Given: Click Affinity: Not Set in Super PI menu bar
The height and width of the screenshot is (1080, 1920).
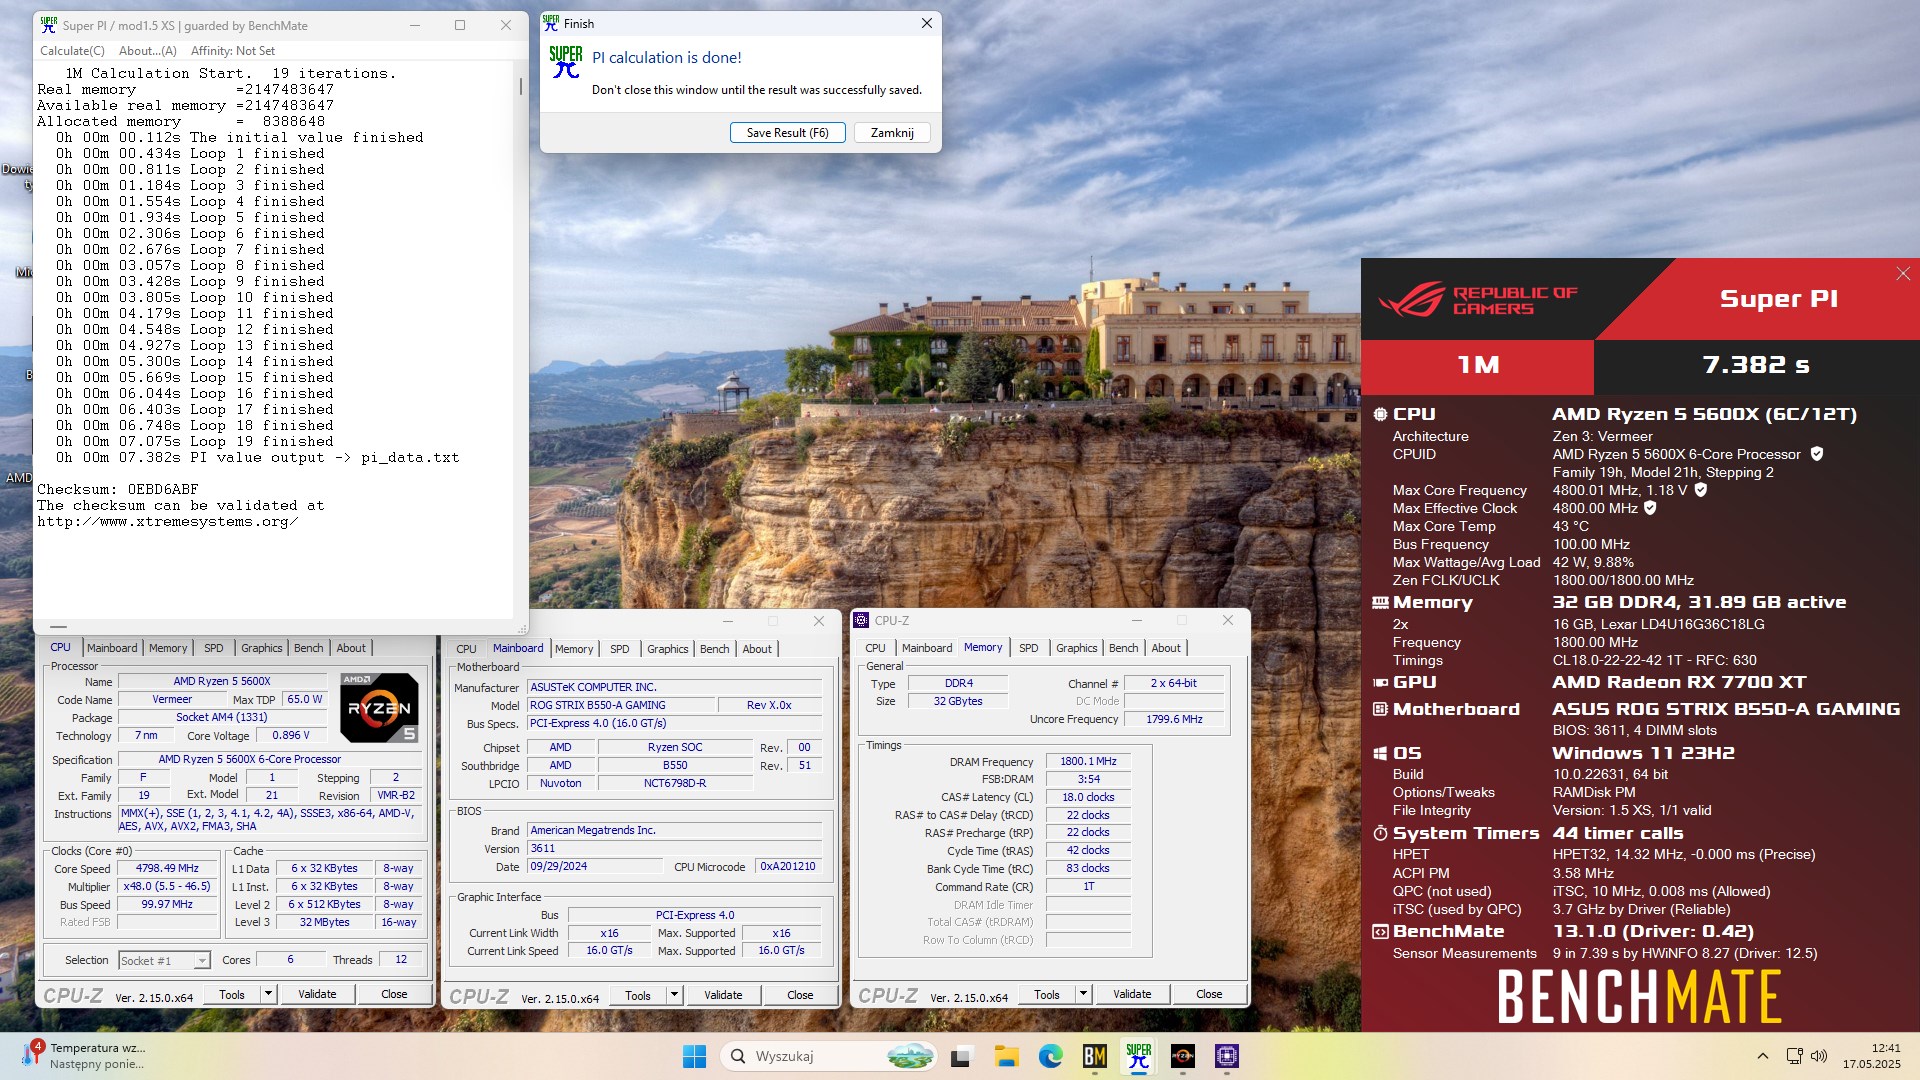Looking at the screenshot, I should click(x=233, y=51).
